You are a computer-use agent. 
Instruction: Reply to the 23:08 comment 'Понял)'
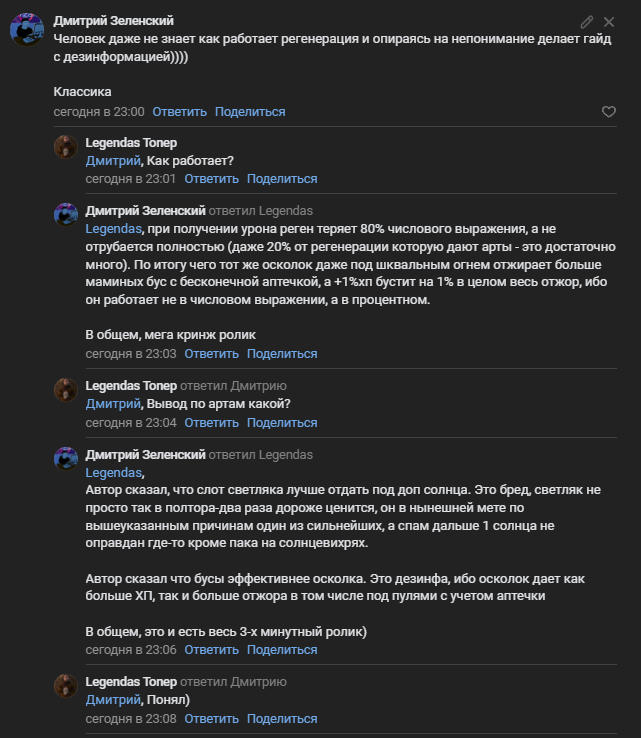[x=212, y=719]
